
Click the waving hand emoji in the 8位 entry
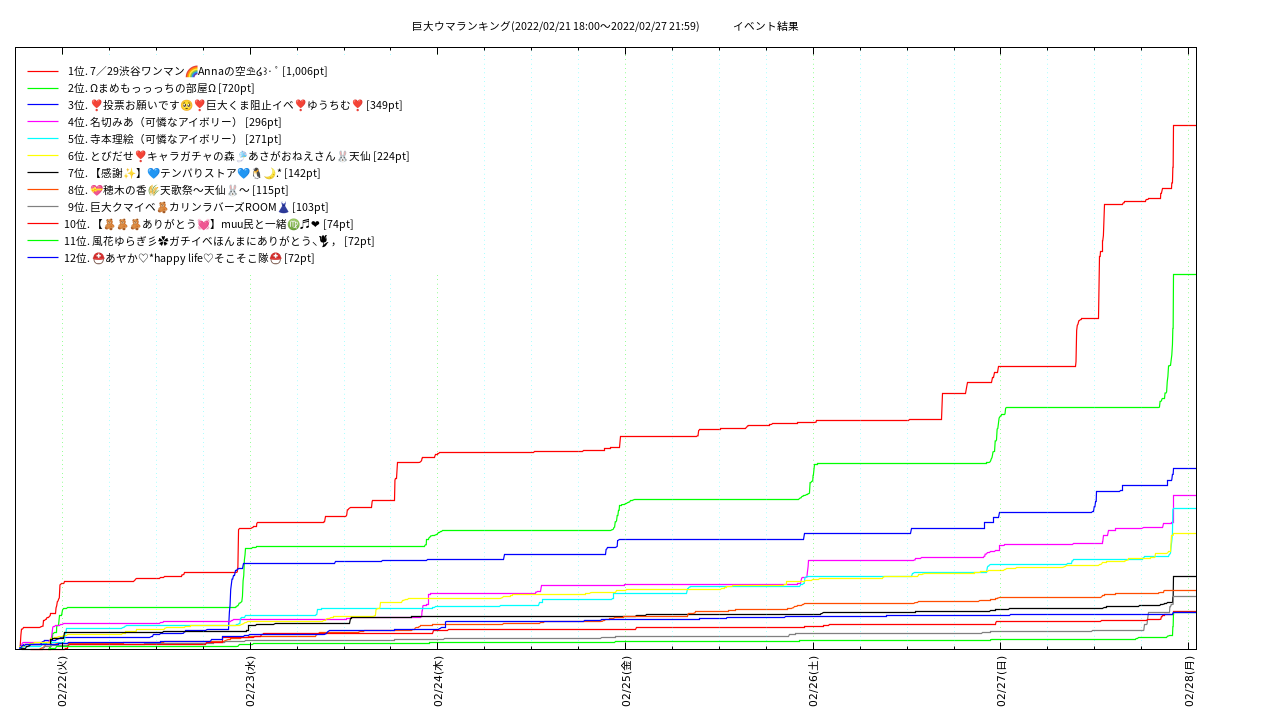[x=152, y=190]
